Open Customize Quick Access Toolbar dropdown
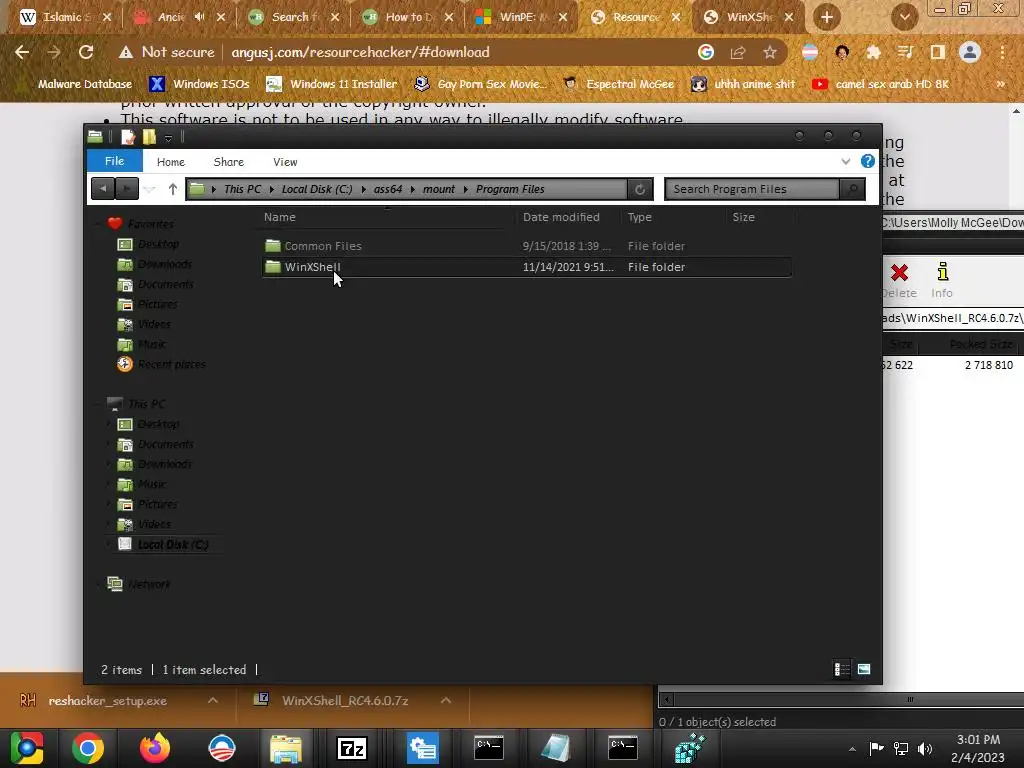This screenshot has height=768, width=1024. point(168,137)
